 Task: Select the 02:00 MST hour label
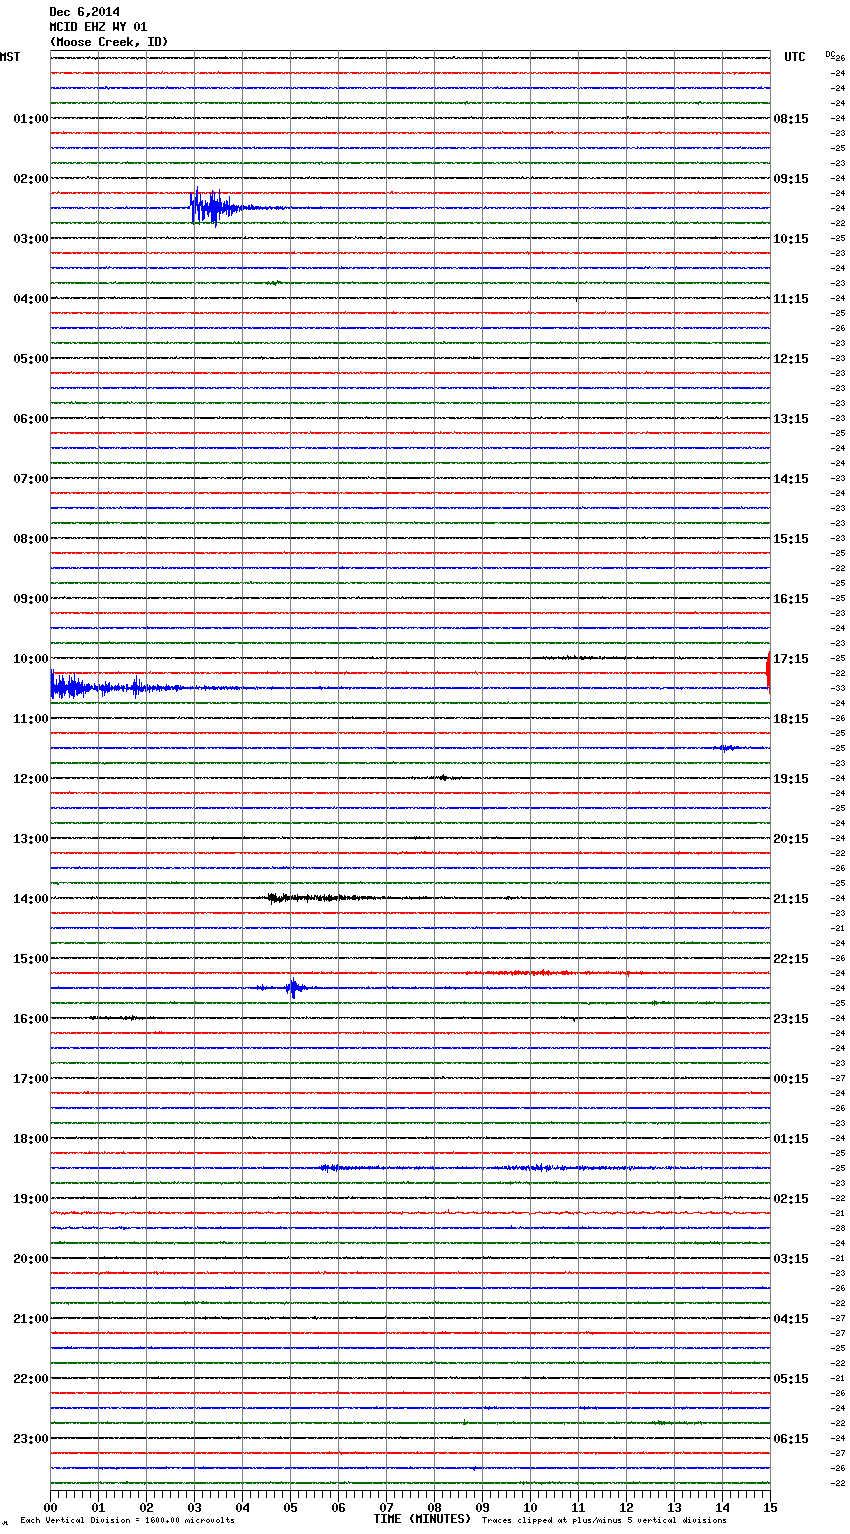(31, 179)
